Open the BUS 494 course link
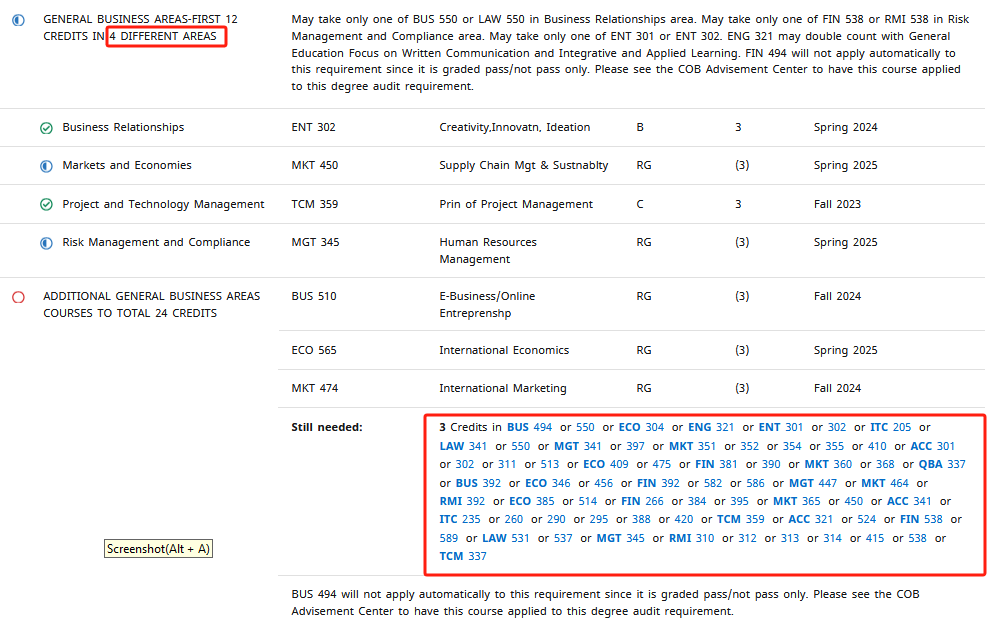996x620 pixels. pyautogui.click(x=529, y=427)
